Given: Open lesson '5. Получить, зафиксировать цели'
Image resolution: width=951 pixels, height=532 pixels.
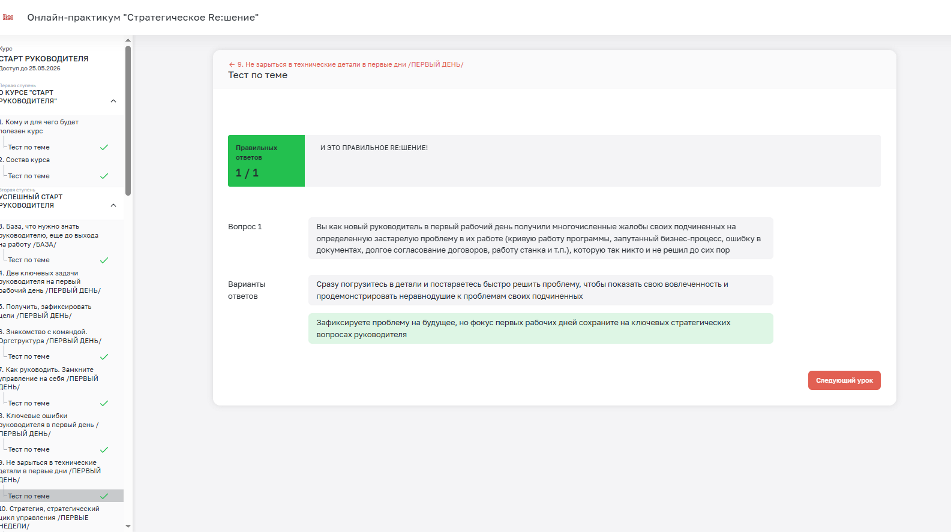Looking at the screenshot, I should pos(50,310).
